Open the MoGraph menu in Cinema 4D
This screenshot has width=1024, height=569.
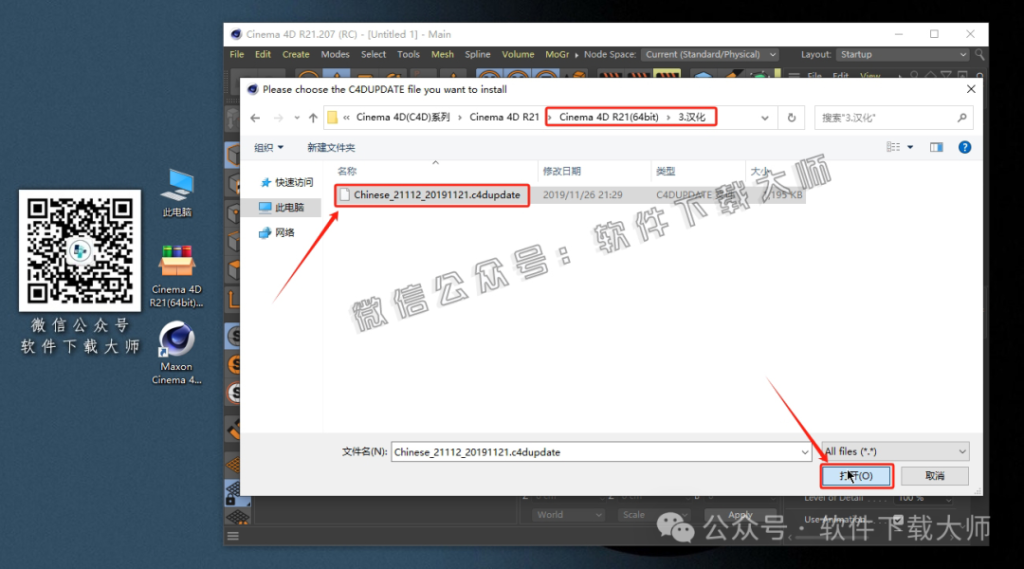point(557,54)
